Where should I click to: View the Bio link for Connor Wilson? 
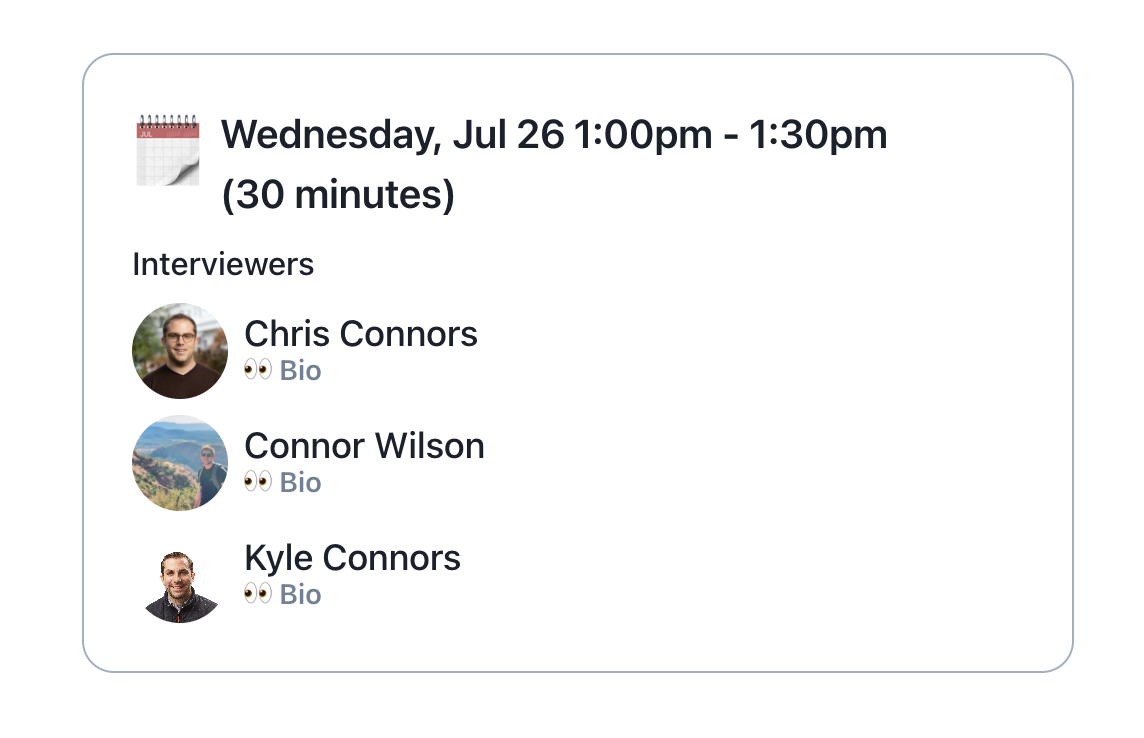click(300, 483)
